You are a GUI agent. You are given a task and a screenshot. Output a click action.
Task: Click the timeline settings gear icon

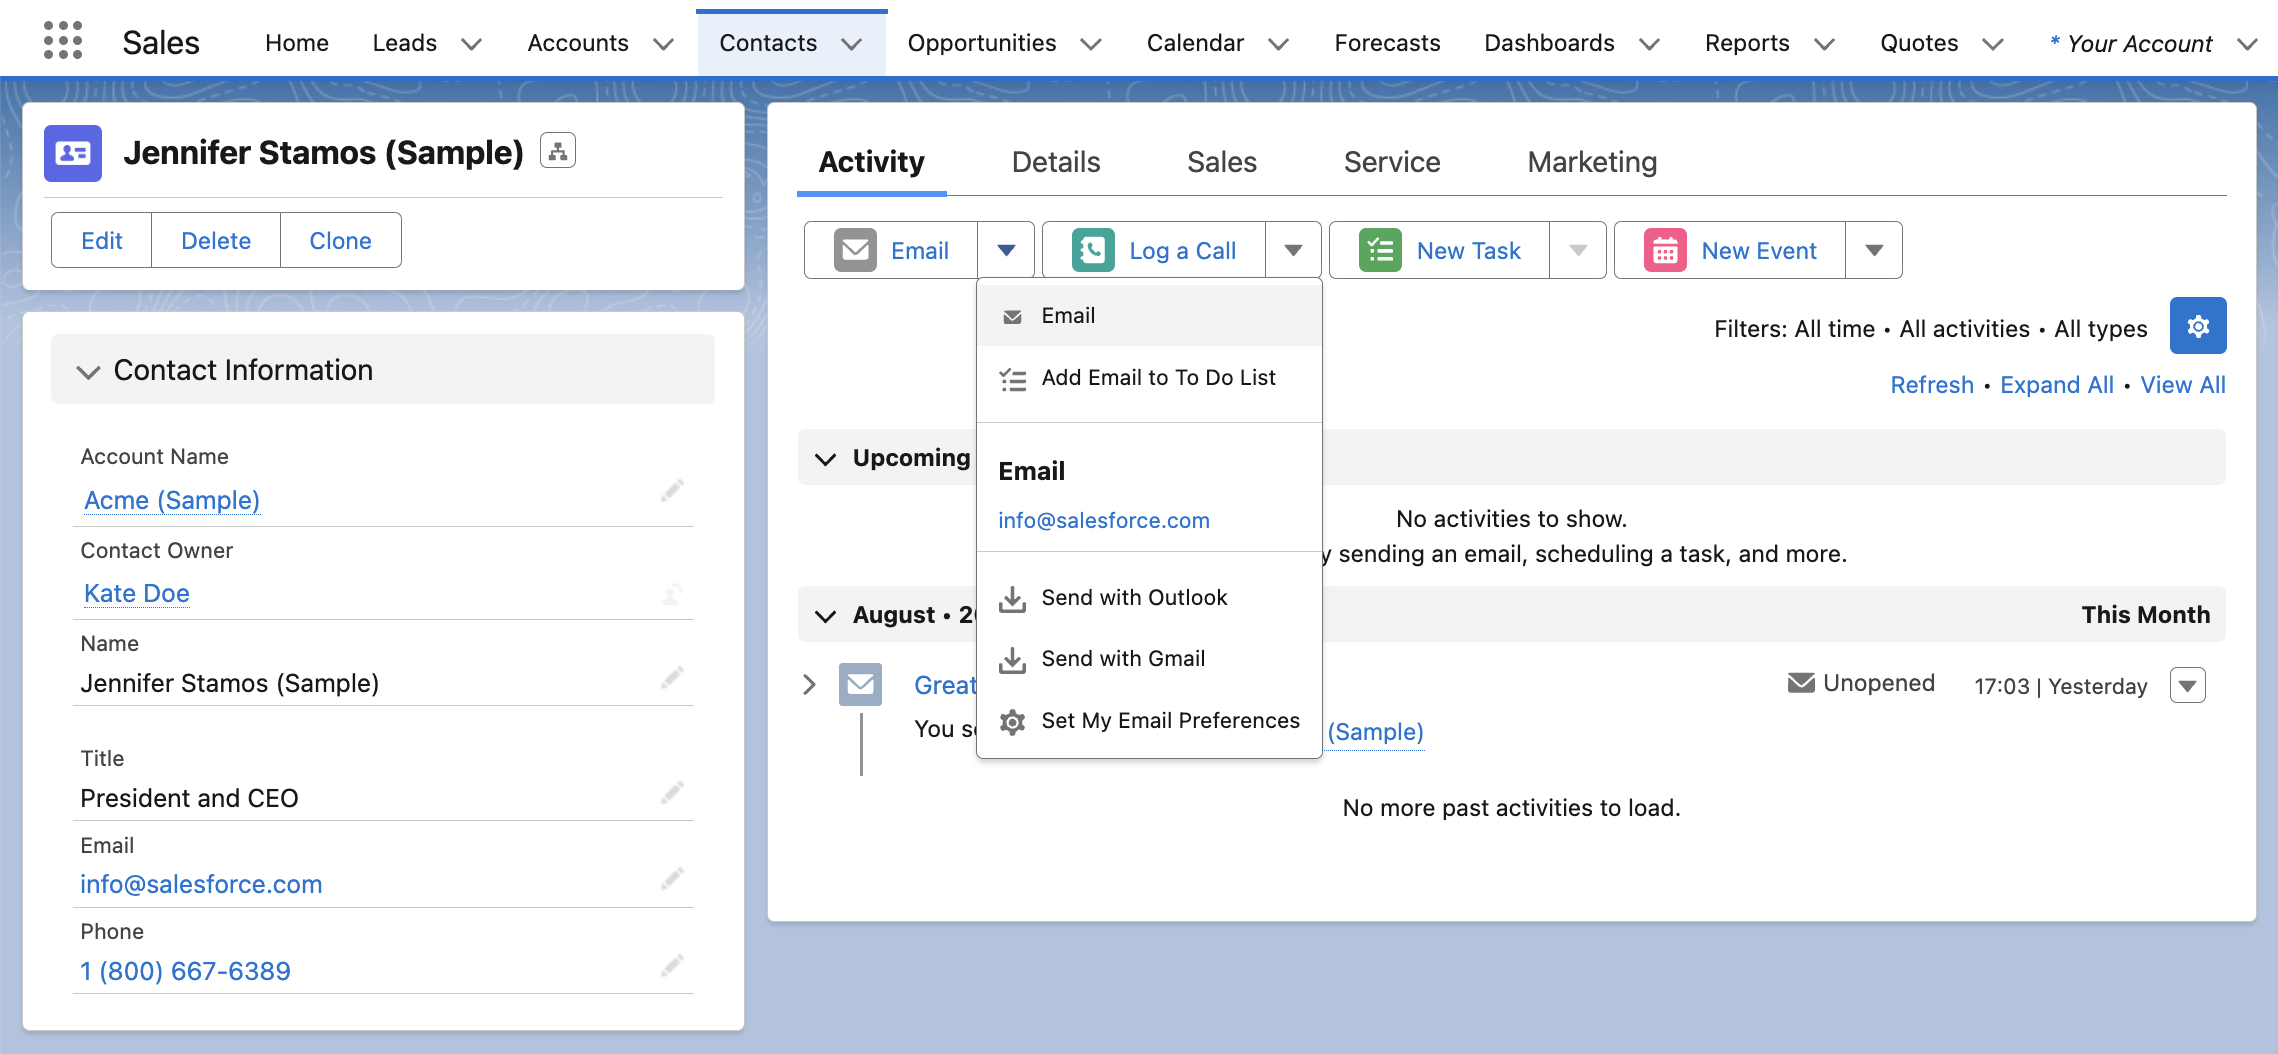tap(2197, 326)
